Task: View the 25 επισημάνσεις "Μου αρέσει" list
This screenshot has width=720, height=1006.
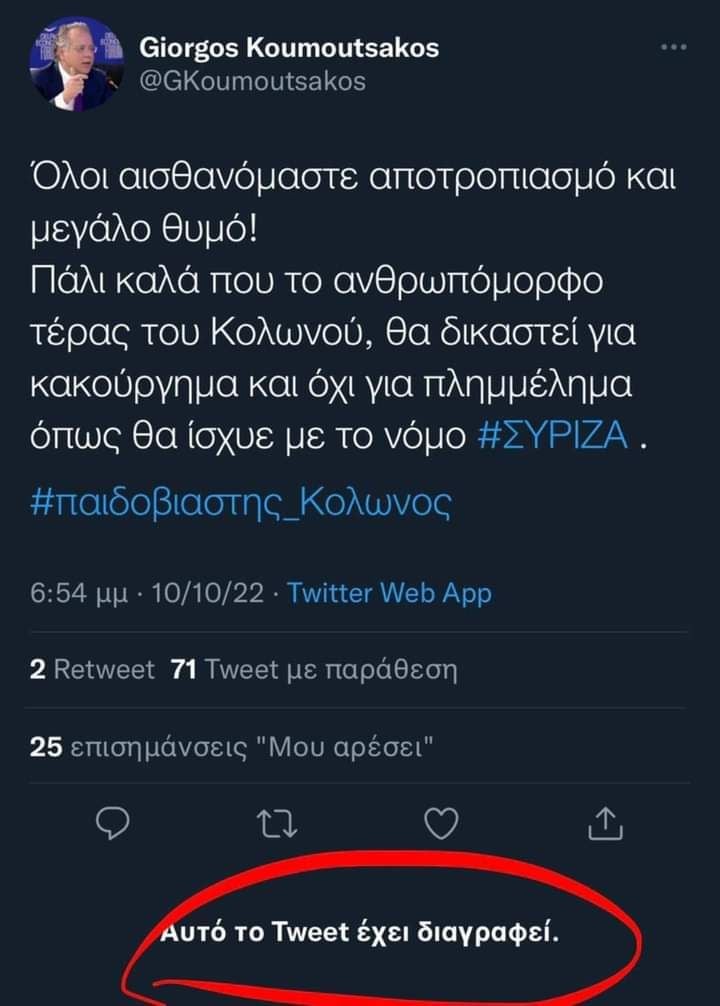Action: 232,747
